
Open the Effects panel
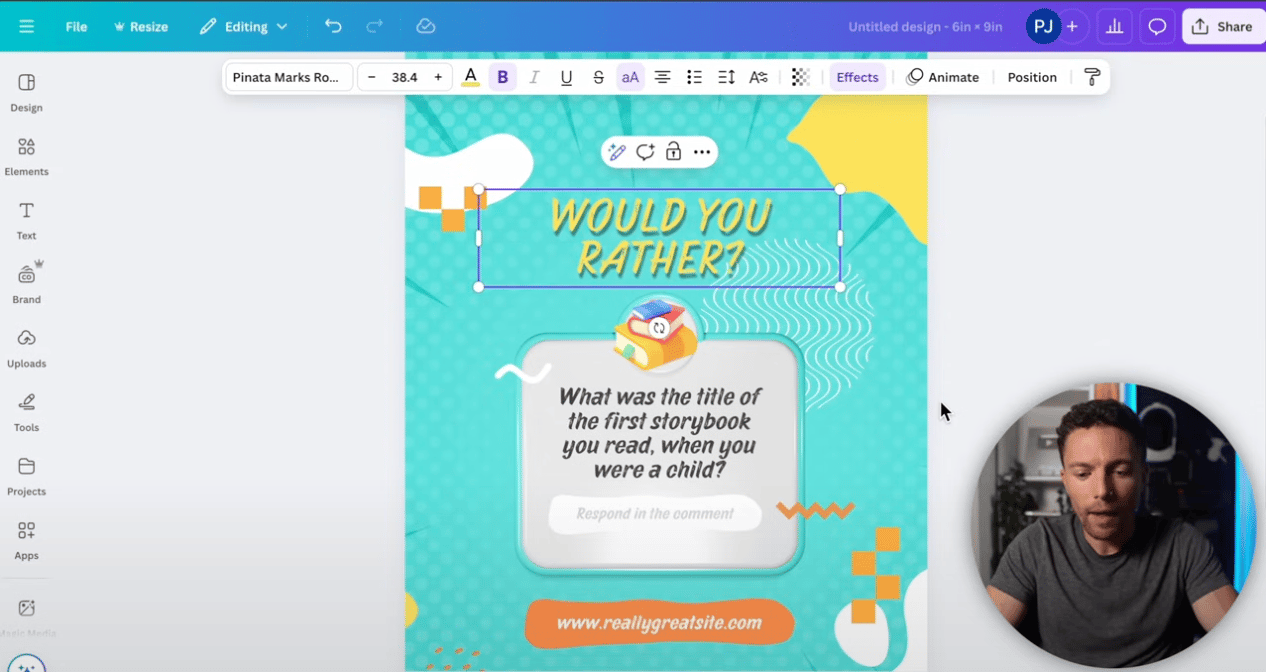(x=857, y=77)
